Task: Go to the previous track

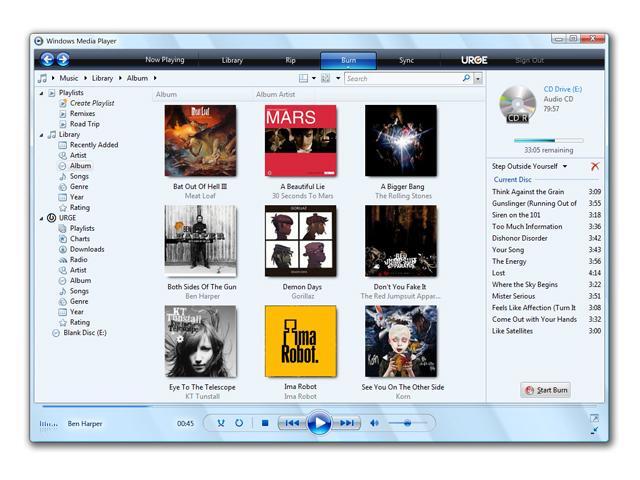Action: point(291,423)
